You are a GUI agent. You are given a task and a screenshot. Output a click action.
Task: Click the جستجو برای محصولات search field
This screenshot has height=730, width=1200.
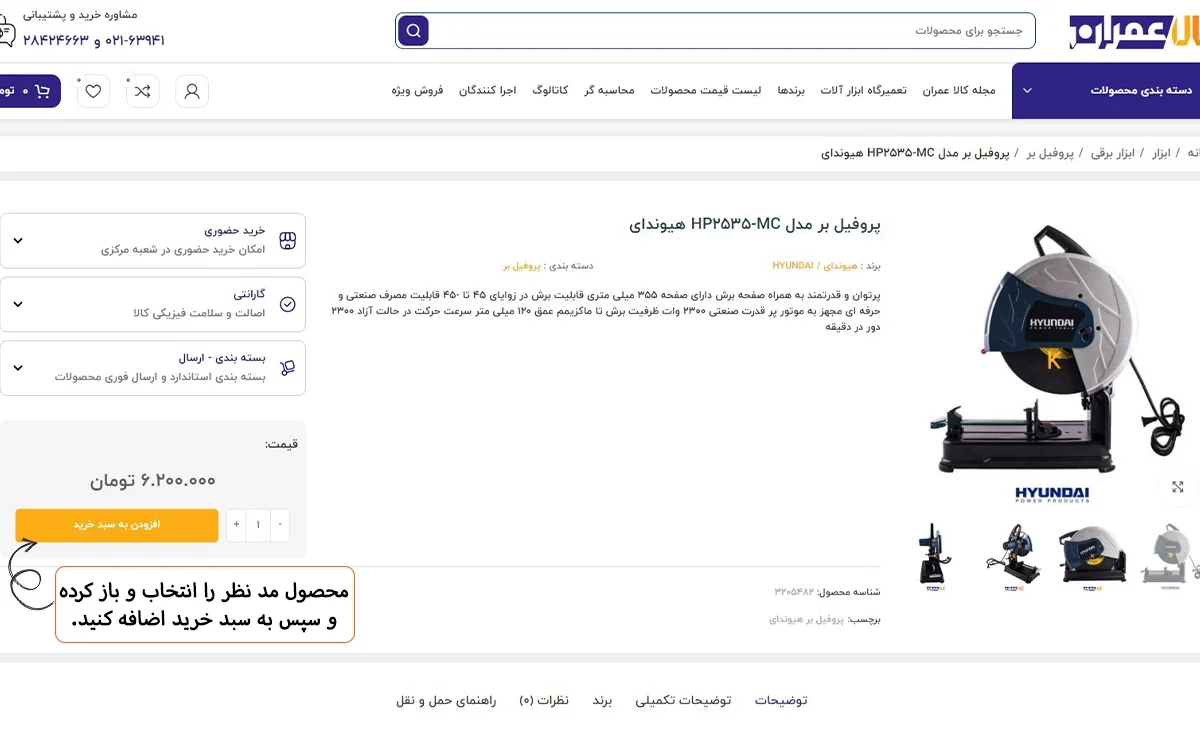click(x=732, y=31)
